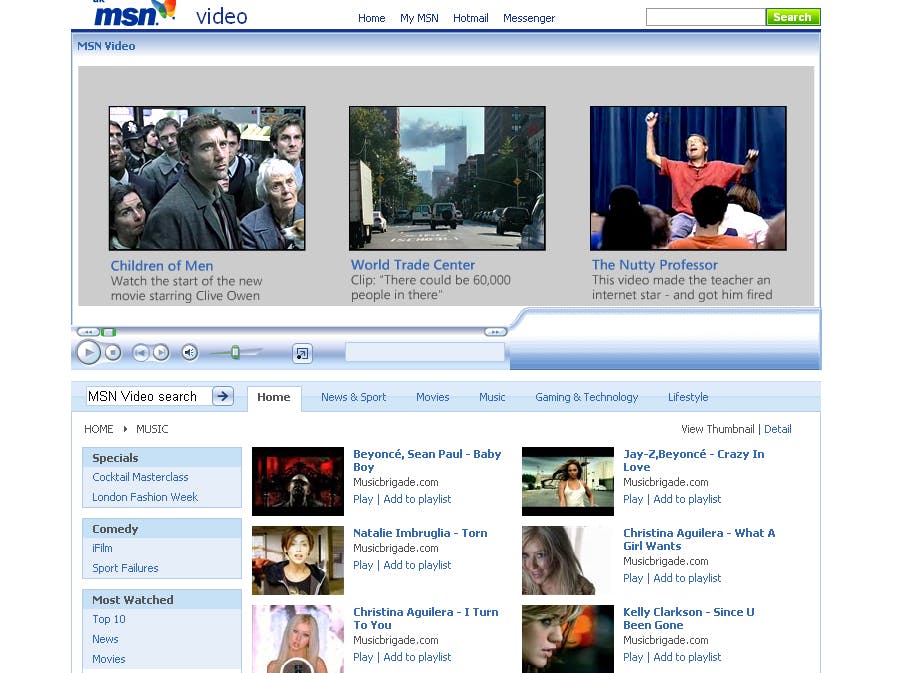Switch to the Gaming & Technology tab
This screenshot has width=897, height=673.
point(586,397)
